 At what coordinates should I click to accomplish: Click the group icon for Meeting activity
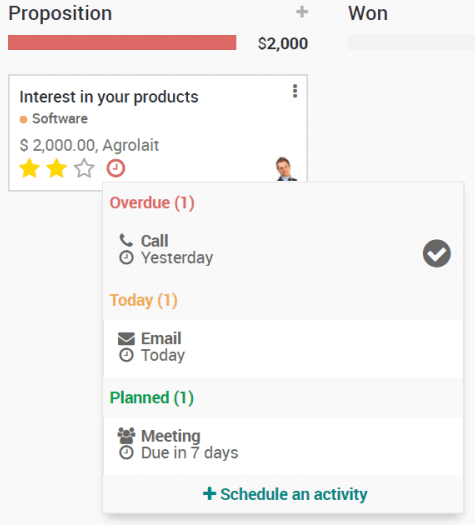[x=126, y=436]
